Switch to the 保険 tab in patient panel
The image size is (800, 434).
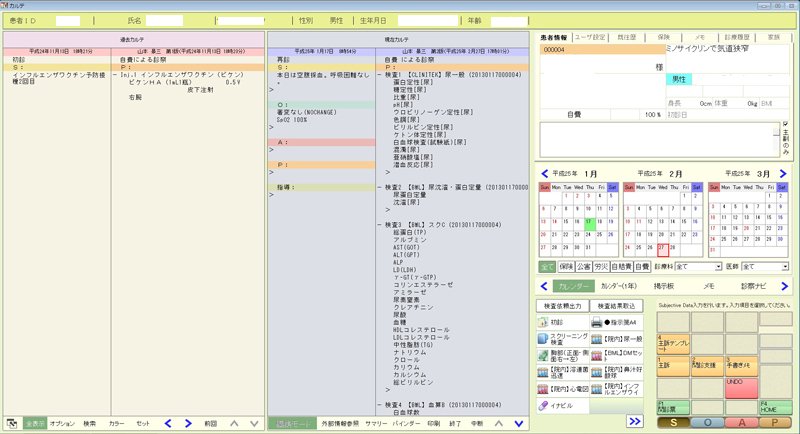(x=663, y=37)
